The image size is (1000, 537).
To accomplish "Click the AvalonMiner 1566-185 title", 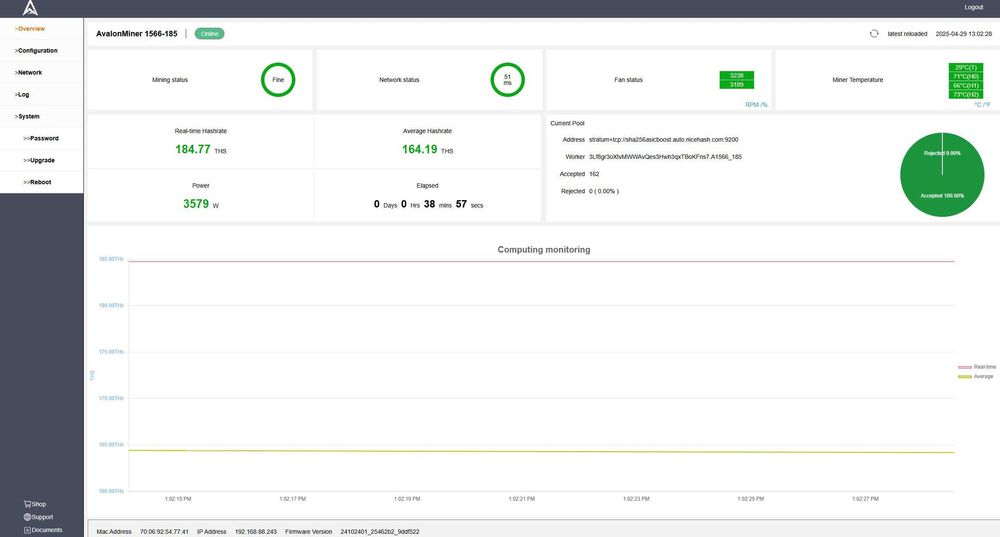I will [x=136, y=34].
